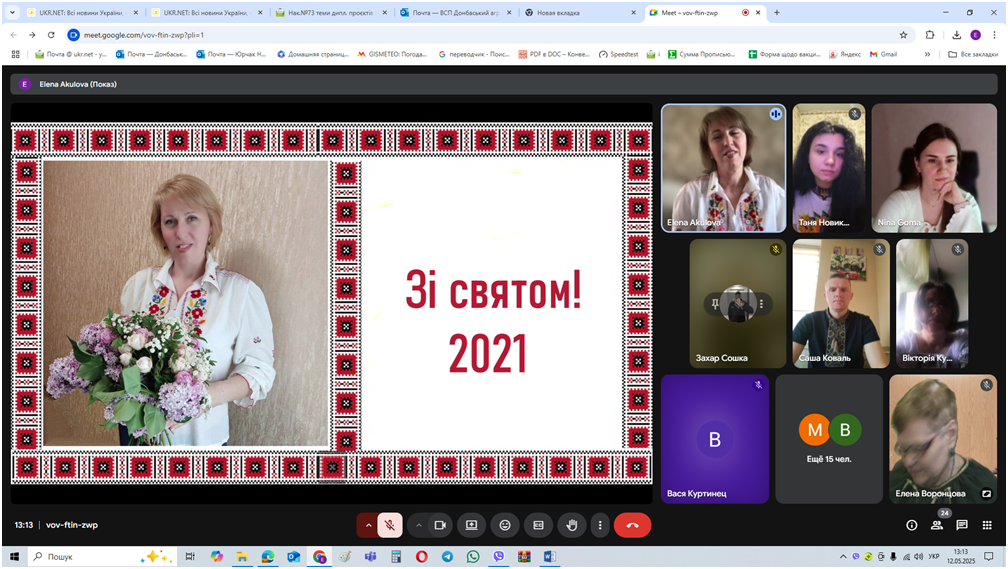
Task: Toggle closed captions in Meet
Action: 539,525
